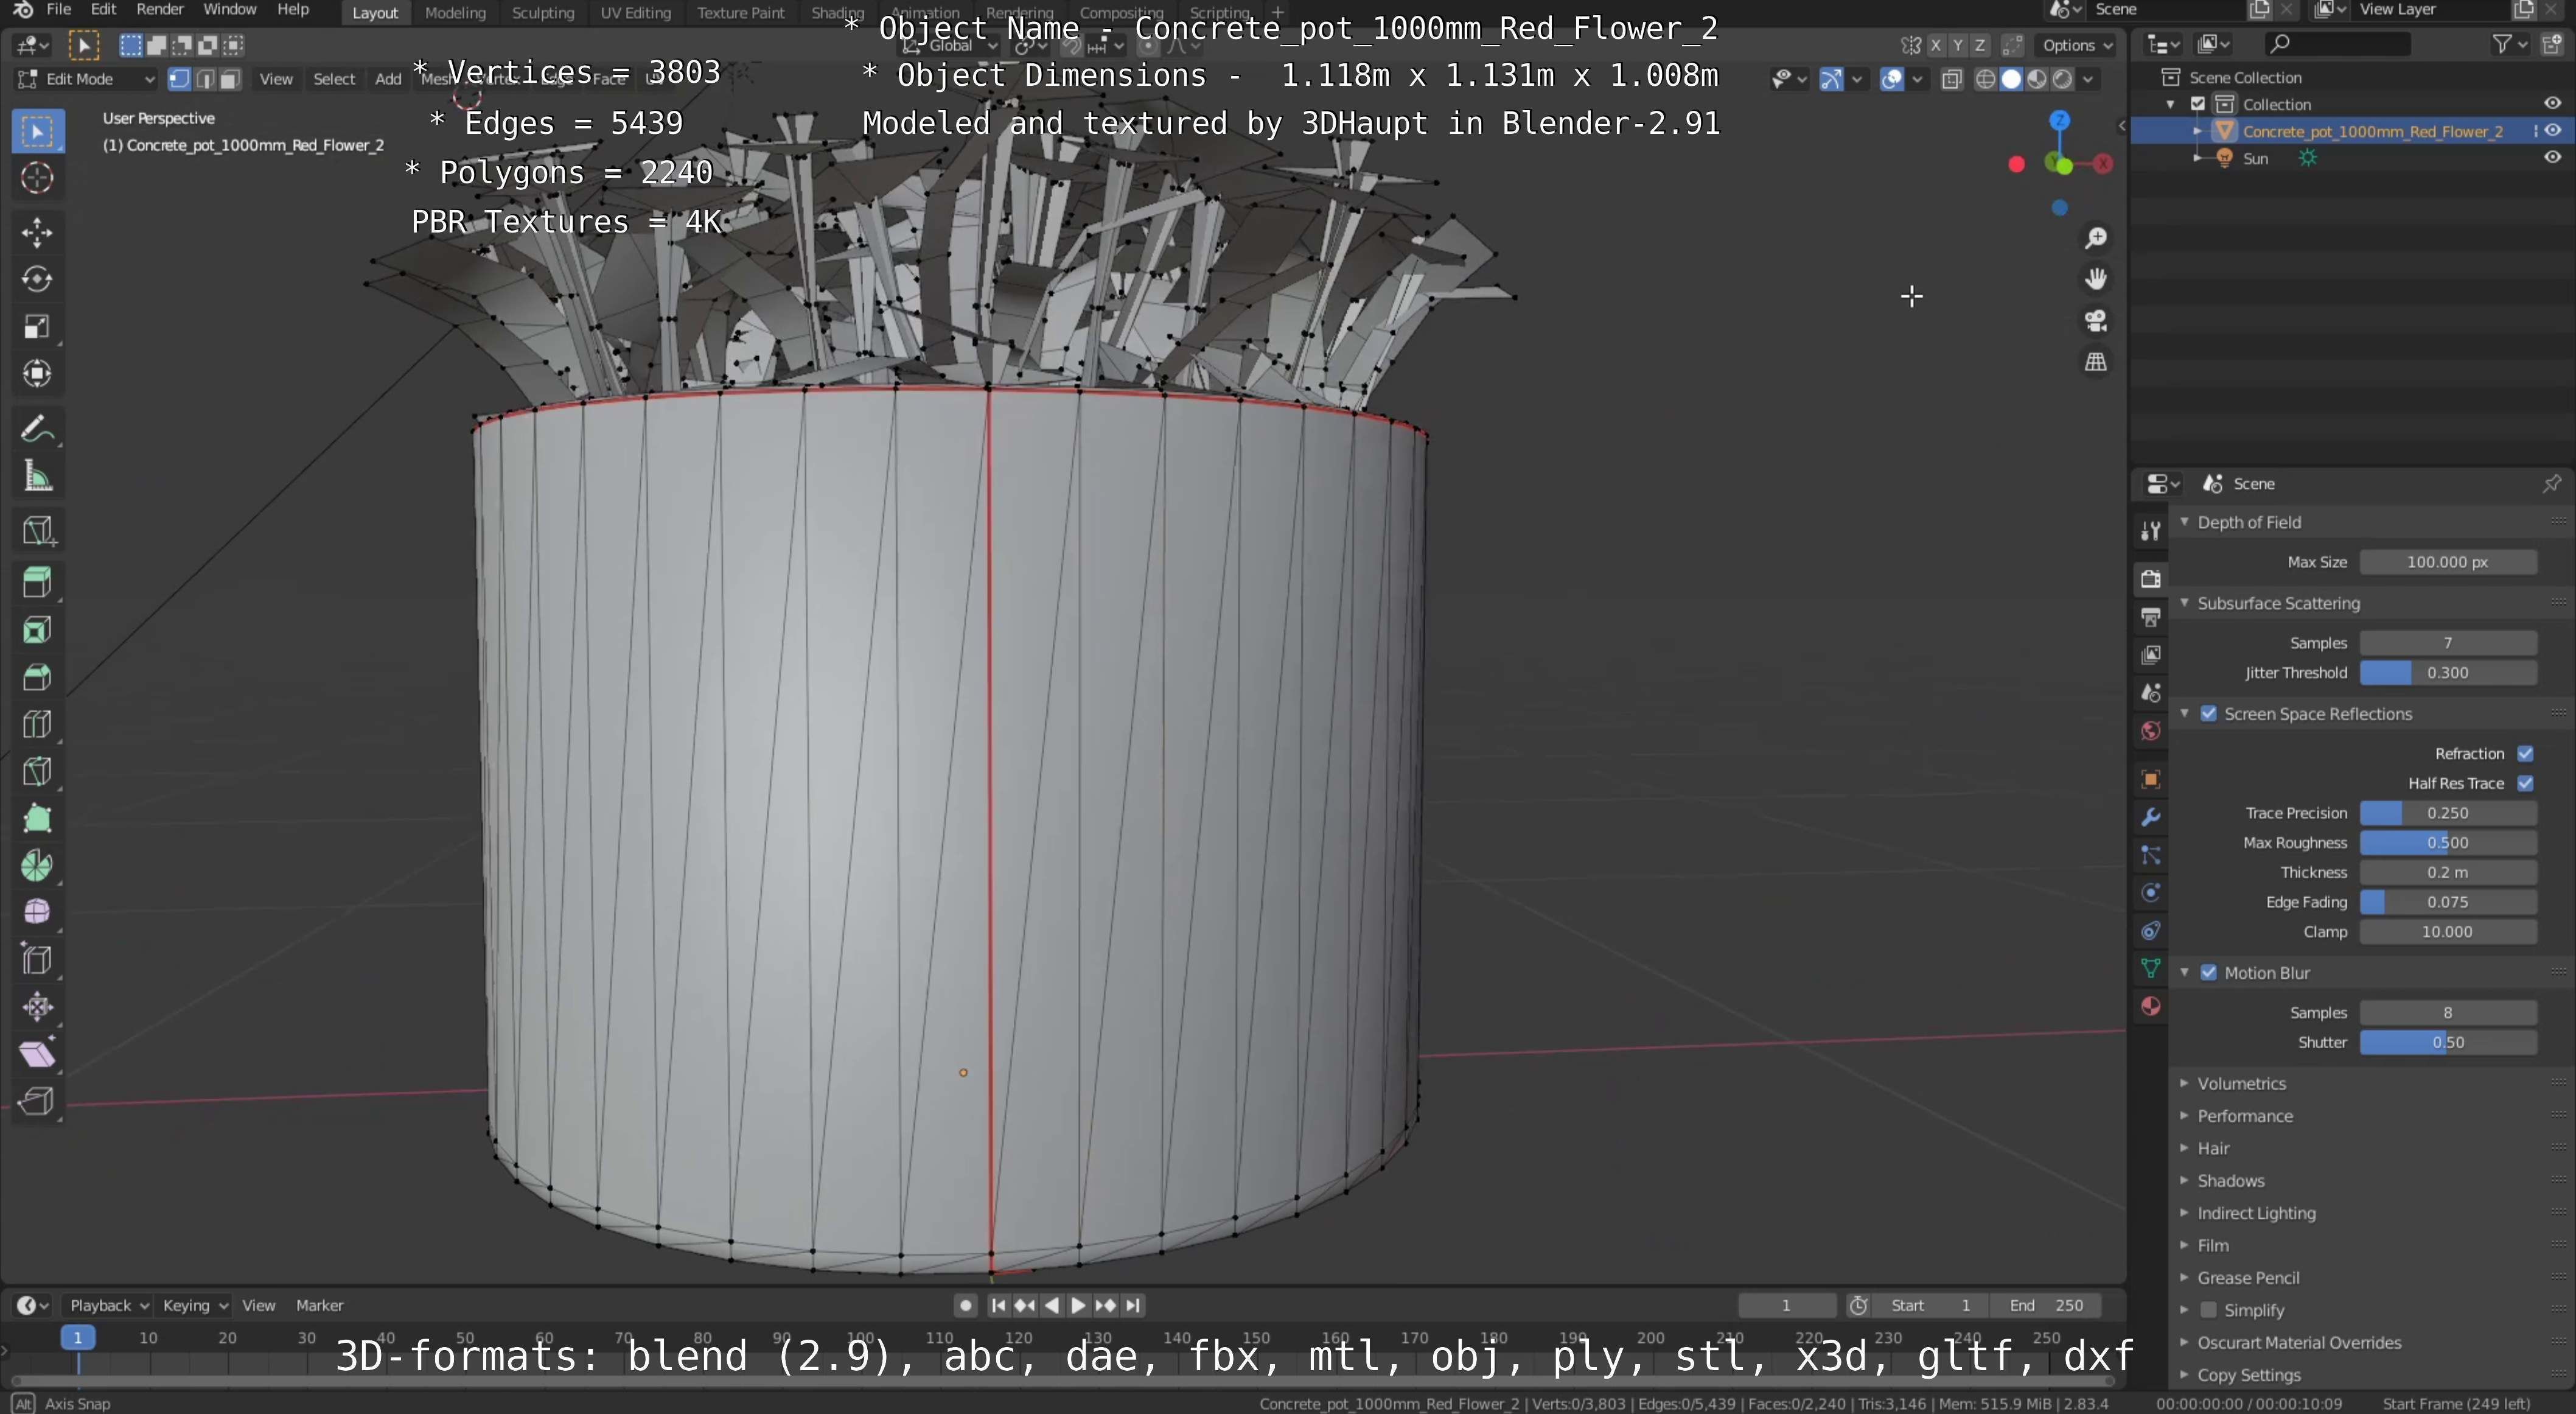
Task: Select the Bevel tool
Action: [37, 677]
